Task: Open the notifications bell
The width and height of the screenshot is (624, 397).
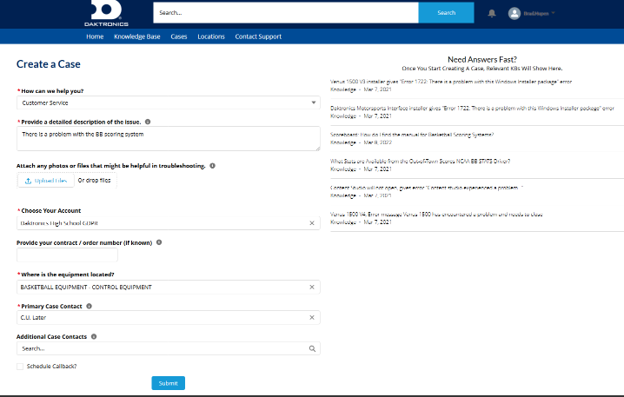Action: [492, 13]
